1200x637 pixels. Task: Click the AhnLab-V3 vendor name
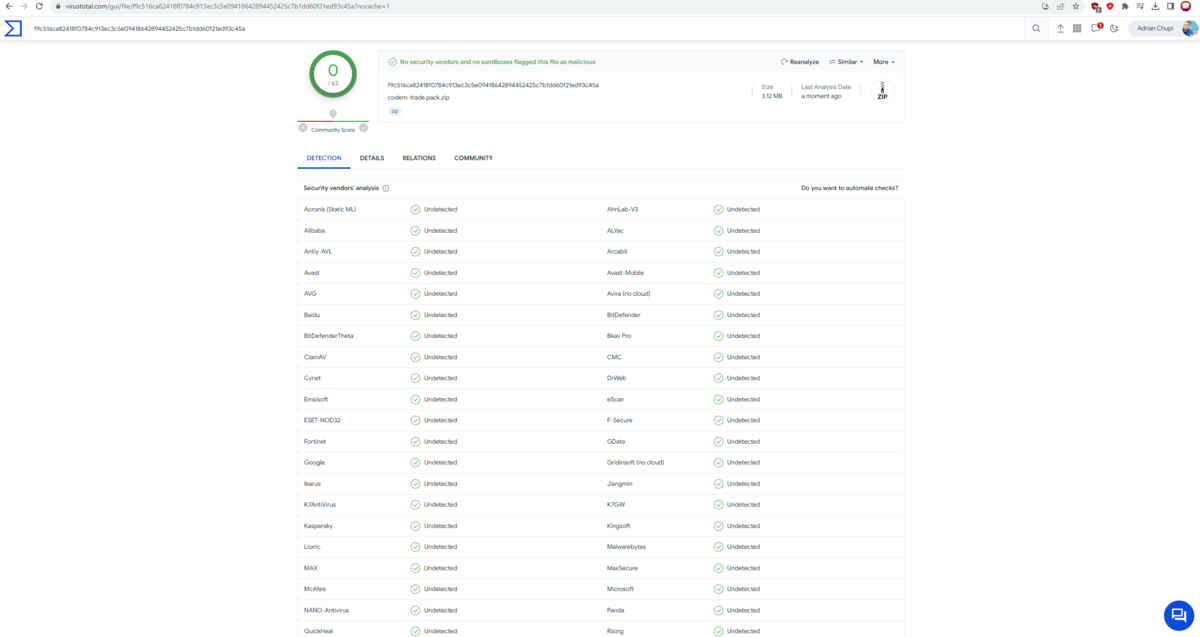point(622,209)
